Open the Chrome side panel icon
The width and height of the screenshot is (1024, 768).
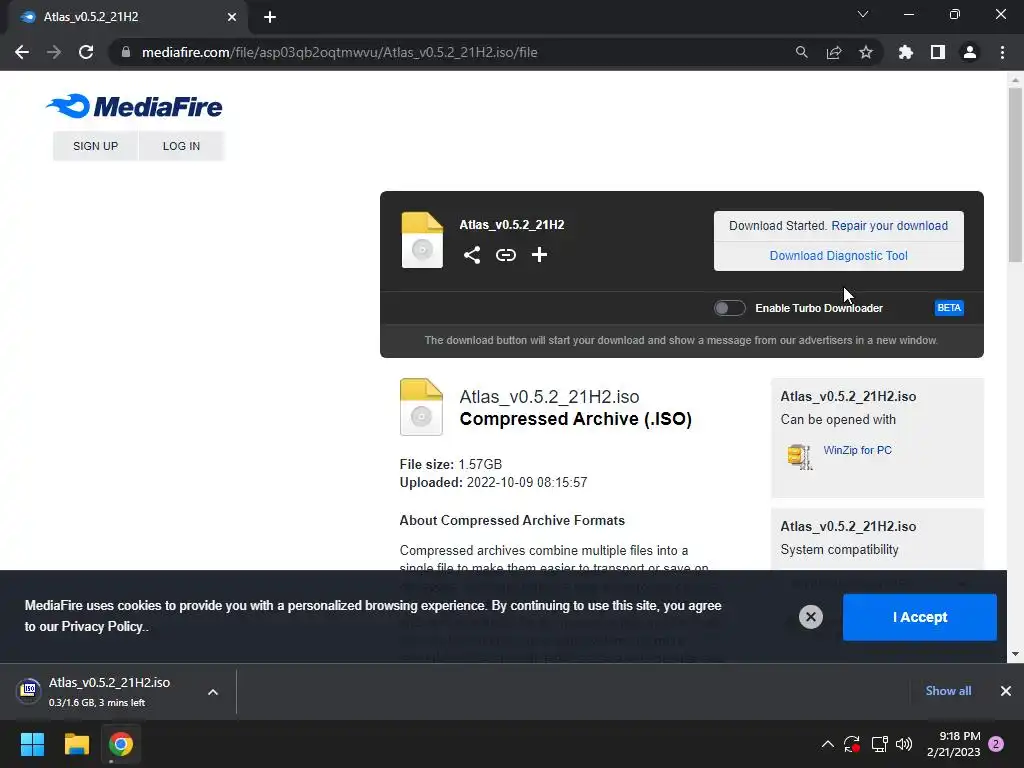coord(938,52)
